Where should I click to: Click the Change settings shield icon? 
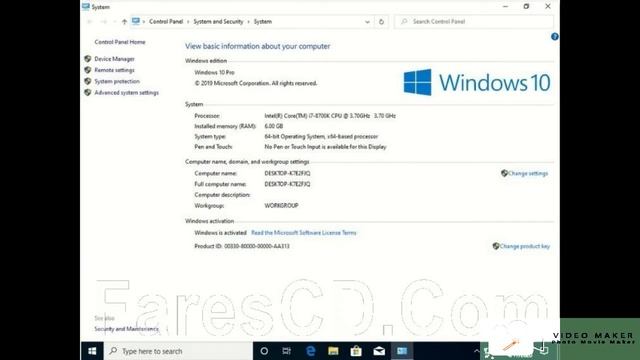(504, 173)
